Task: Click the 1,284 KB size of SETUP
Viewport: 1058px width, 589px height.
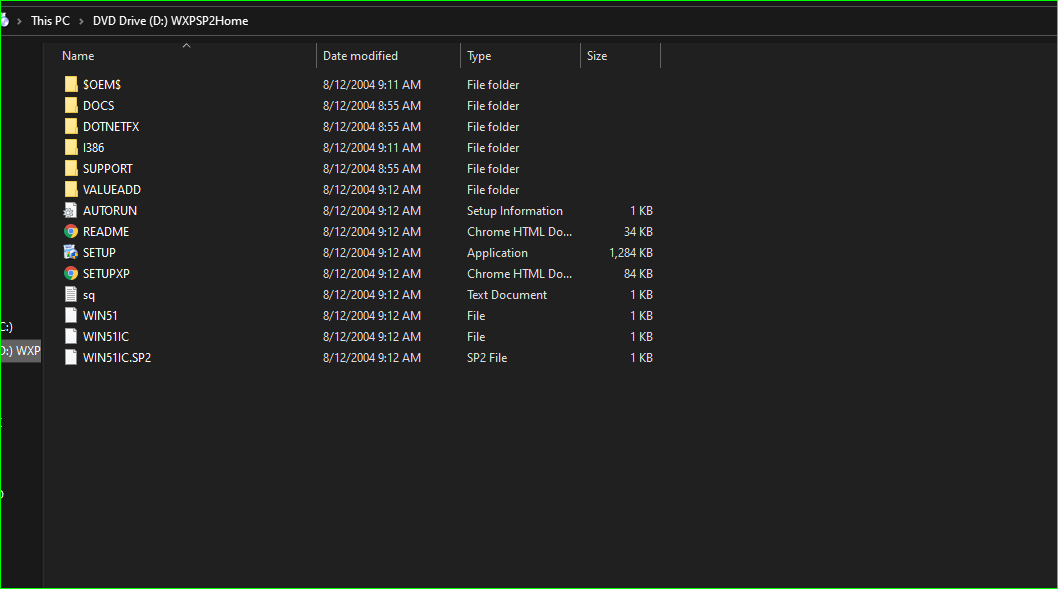Action: coord(631,252)
